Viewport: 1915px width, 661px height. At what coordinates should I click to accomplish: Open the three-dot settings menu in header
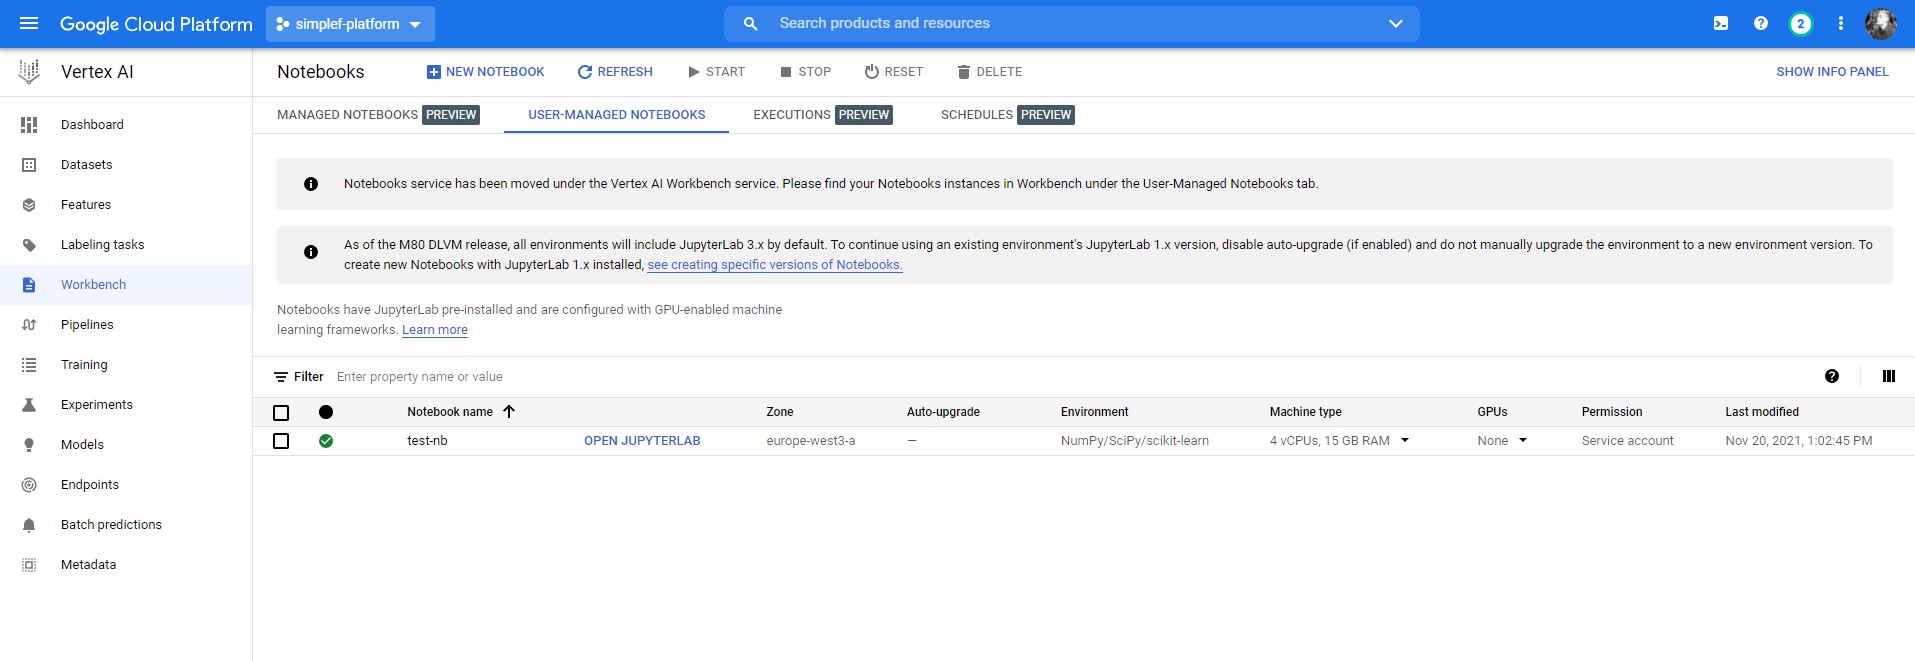point(1840,23)
